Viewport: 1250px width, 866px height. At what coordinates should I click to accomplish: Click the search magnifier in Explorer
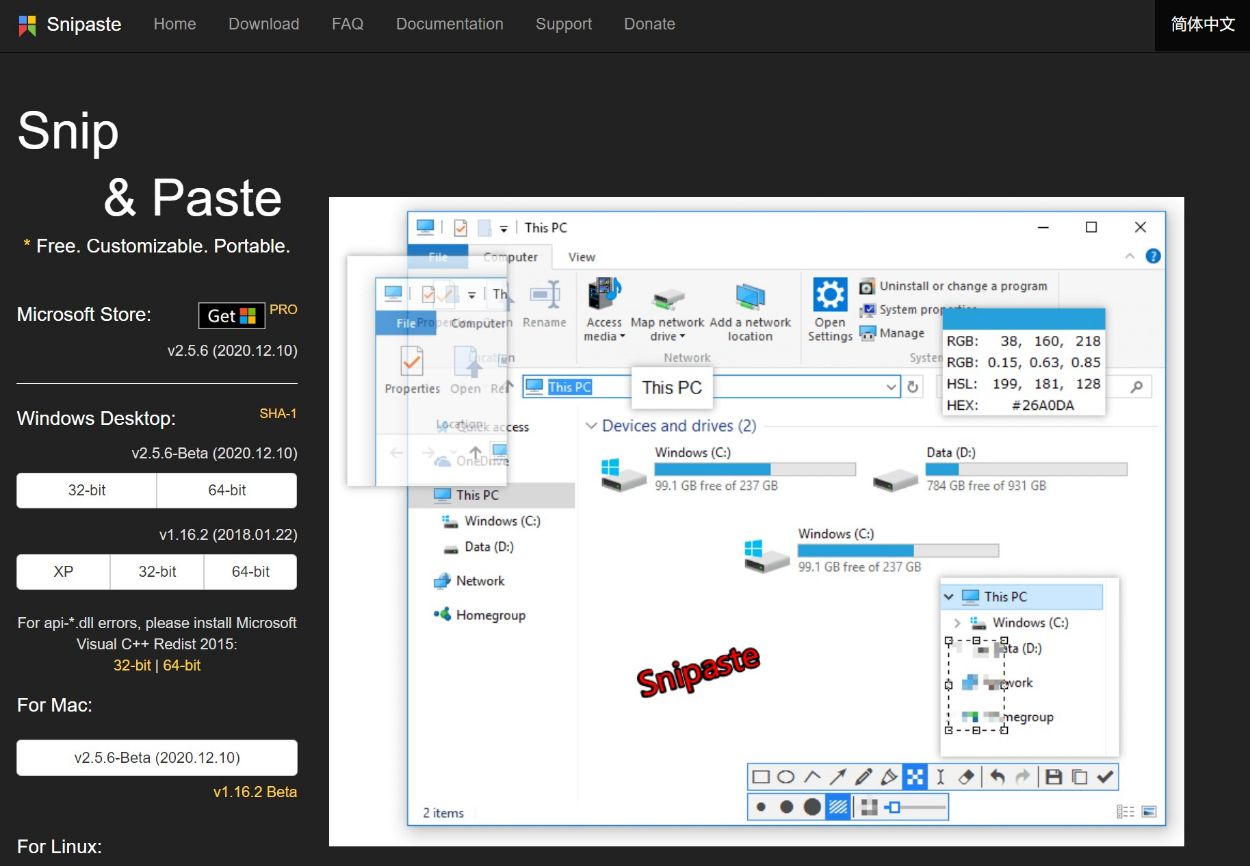[x=1136, y=387]
